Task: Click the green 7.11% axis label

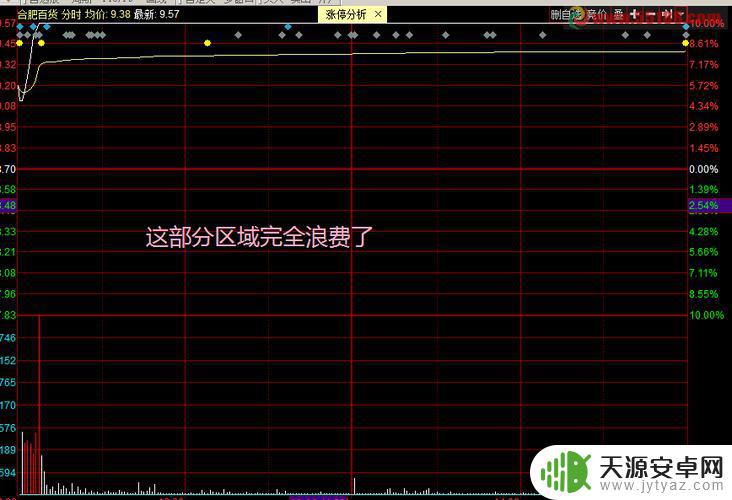Action: pyautogui.click(x=704, y=273)
